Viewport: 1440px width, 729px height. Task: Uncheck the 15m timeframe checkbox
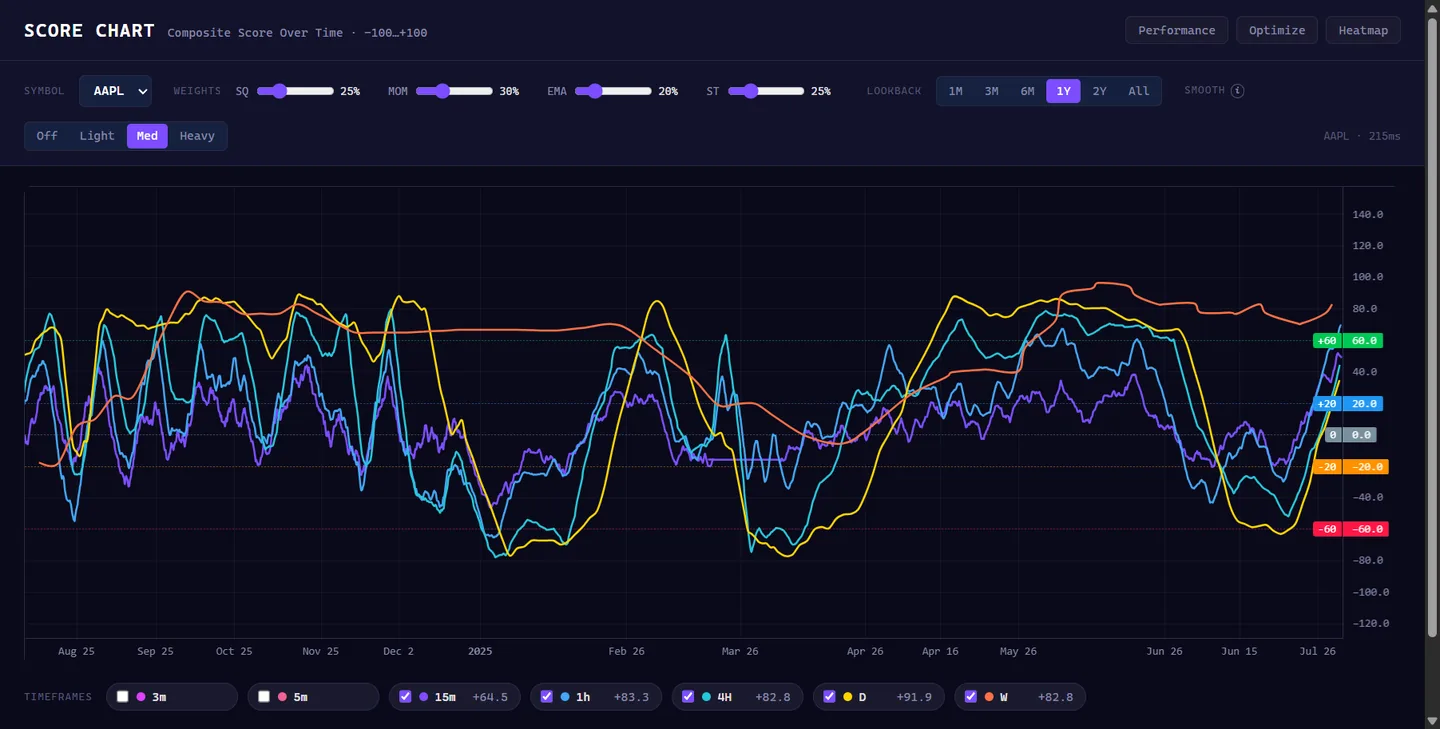[x=405, y=697]
